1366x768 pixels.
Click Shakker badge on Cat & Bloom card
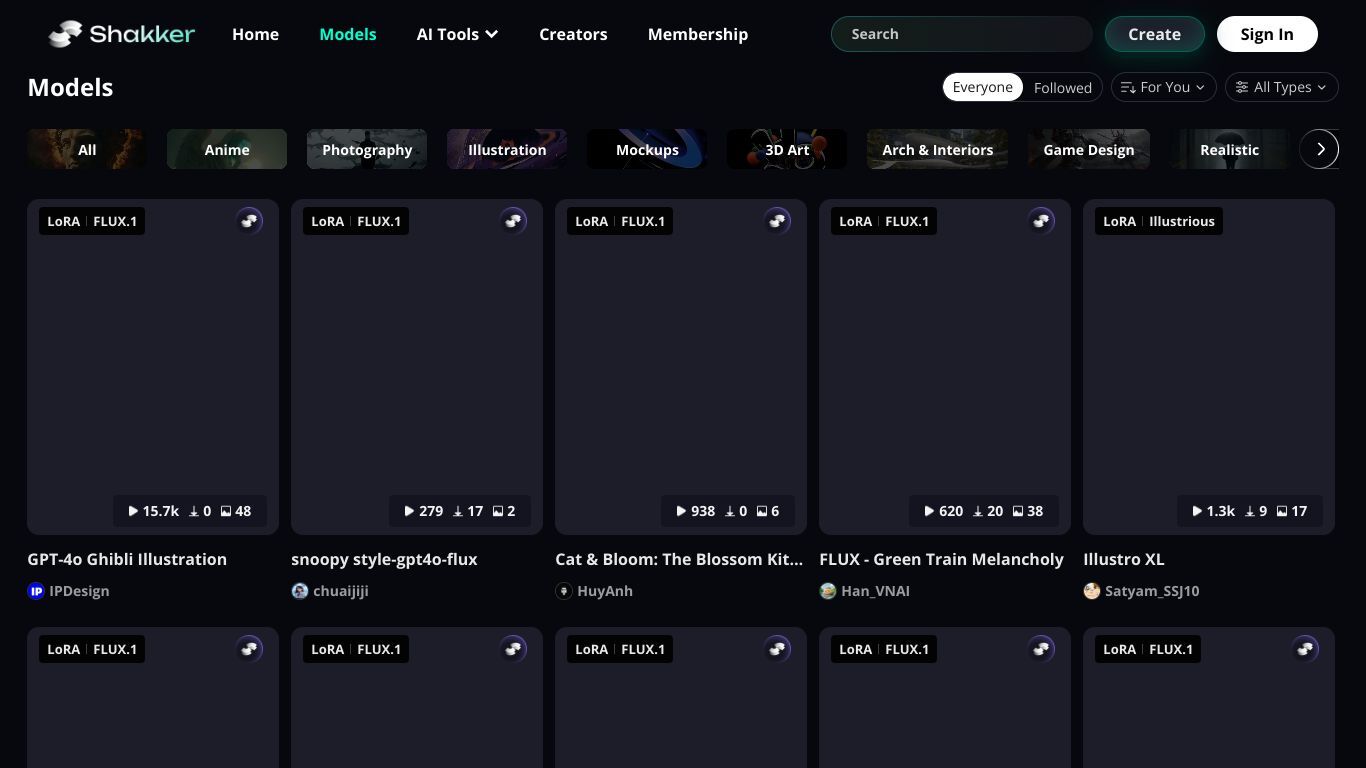pyautogui.click(x=777, y=221)
